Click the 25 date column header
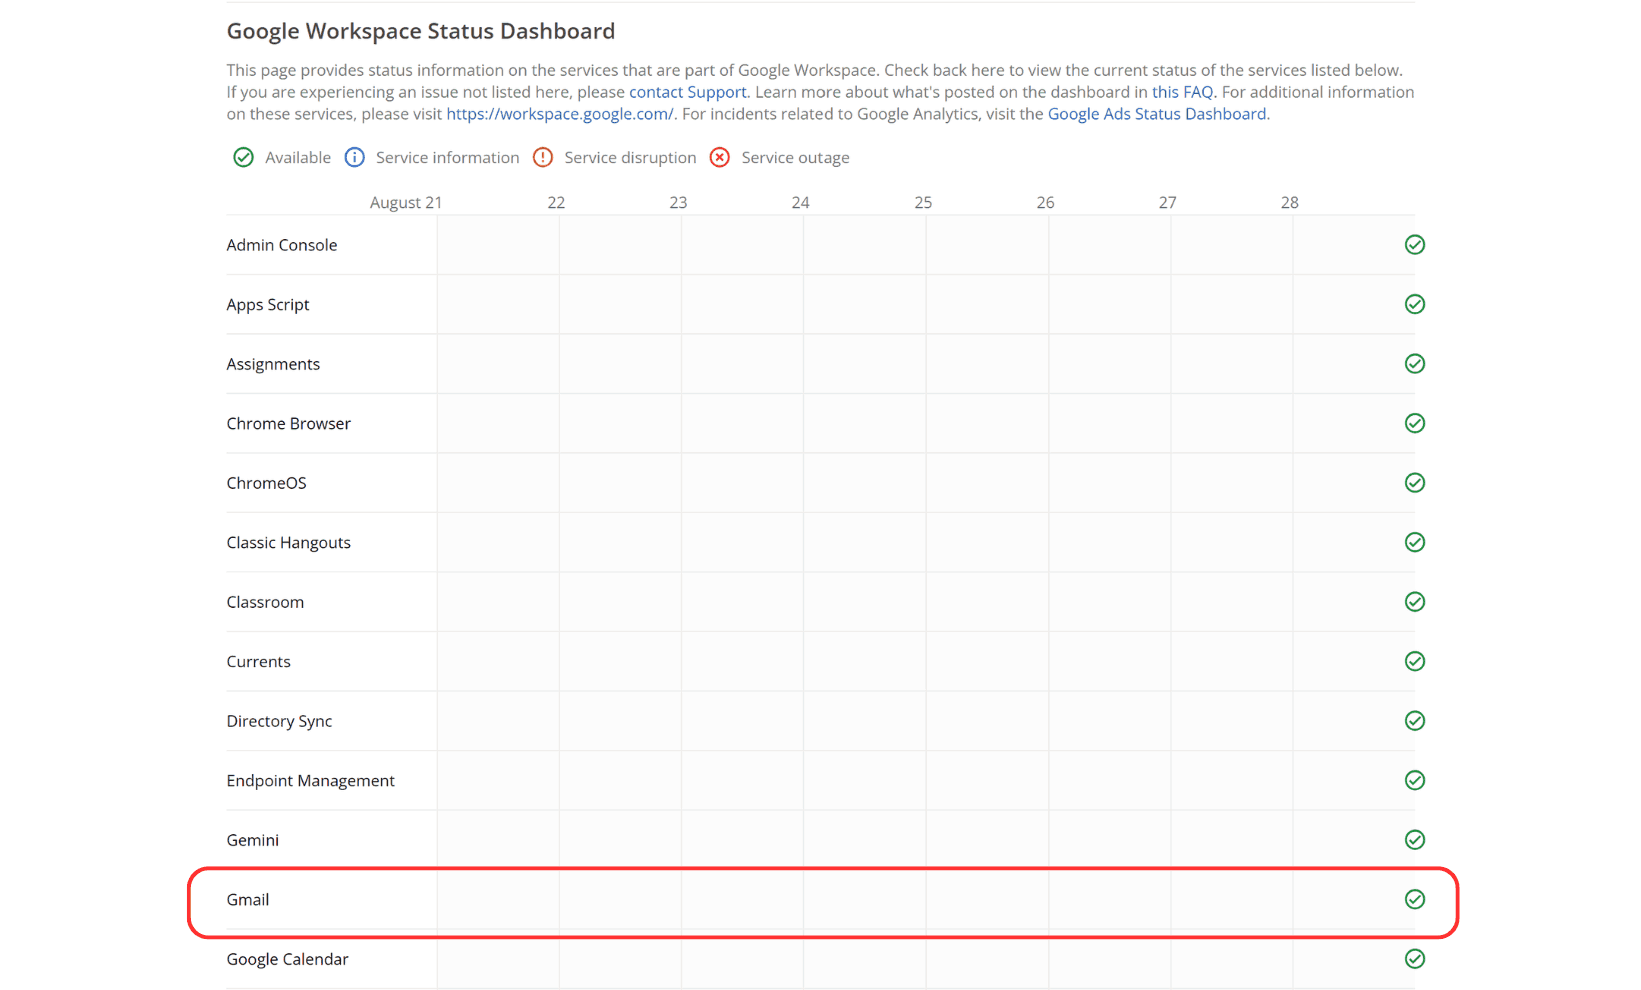Viewport: 1641px width, 990px height. (x=923, y=202)
